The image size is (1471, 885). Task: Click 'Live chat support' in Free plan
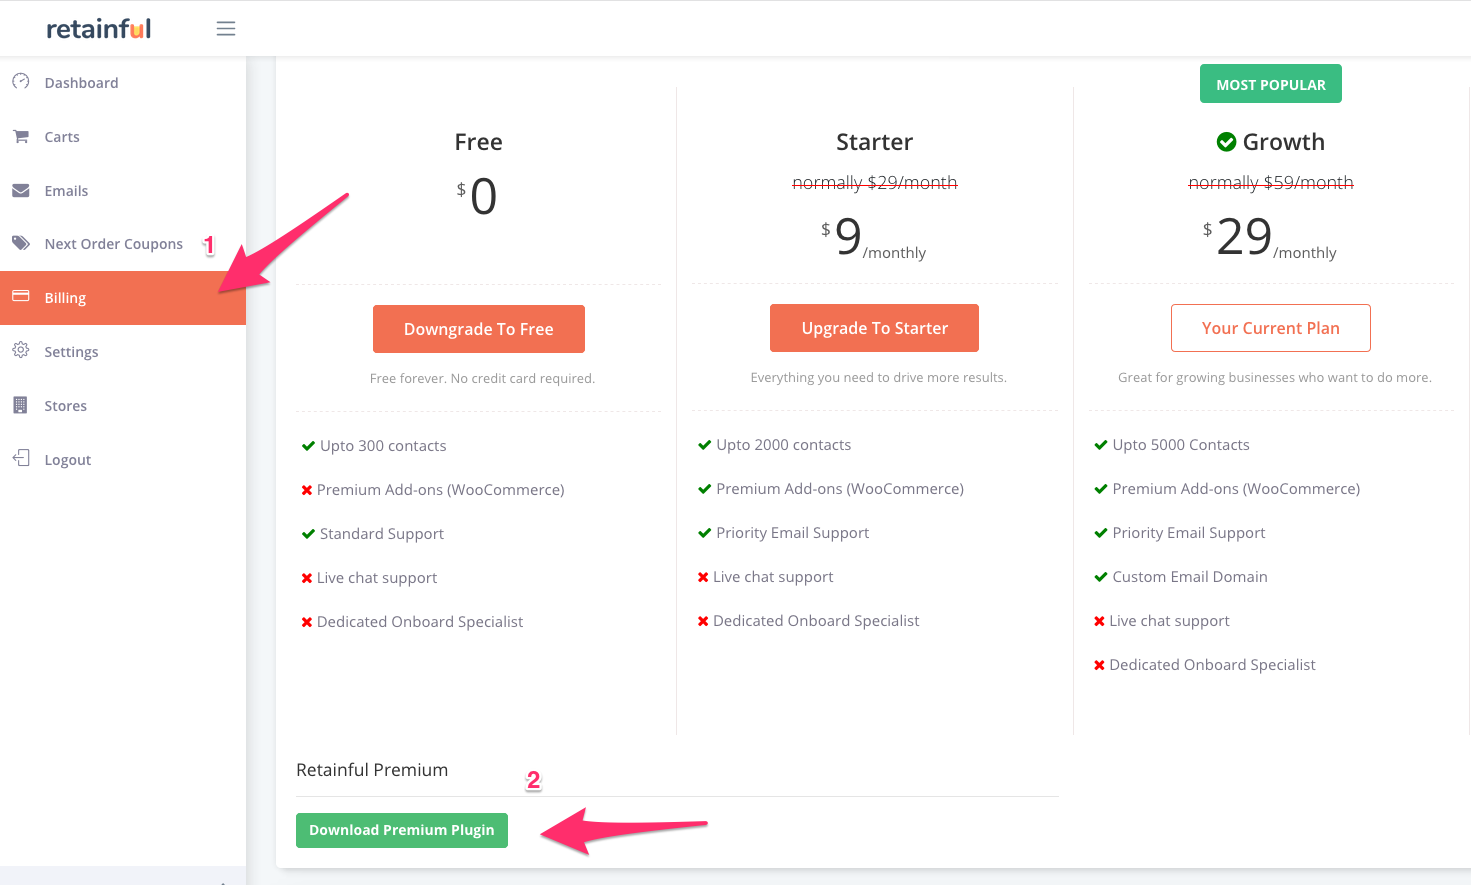pos(377,578)
